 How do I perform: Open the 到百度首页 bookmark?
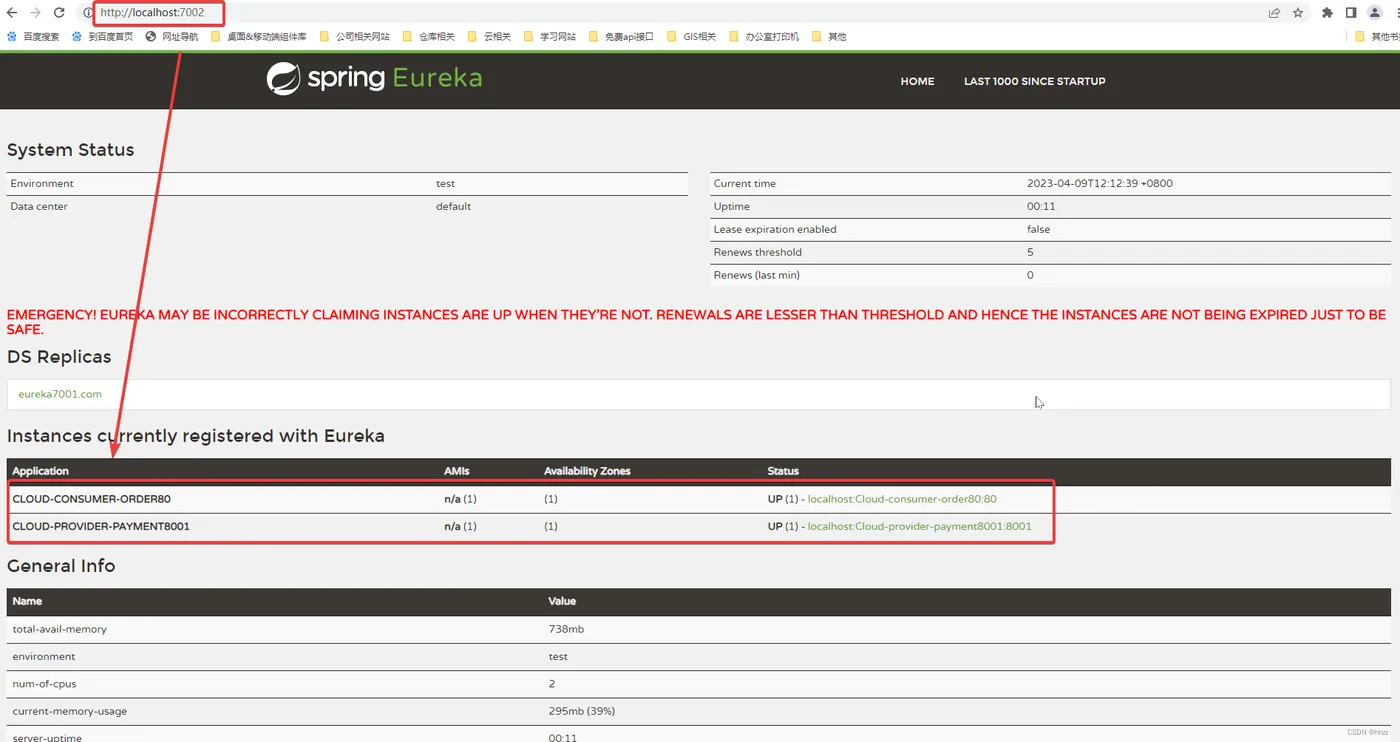click(102, 37)
